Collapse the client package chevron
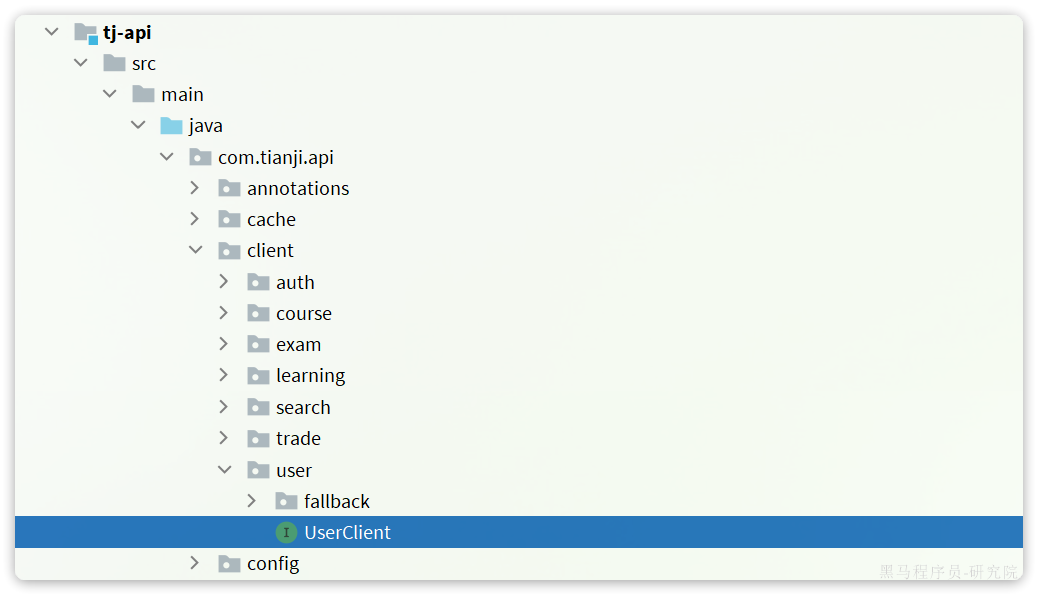The image size is (1038, 597). (x=195, y=250)
